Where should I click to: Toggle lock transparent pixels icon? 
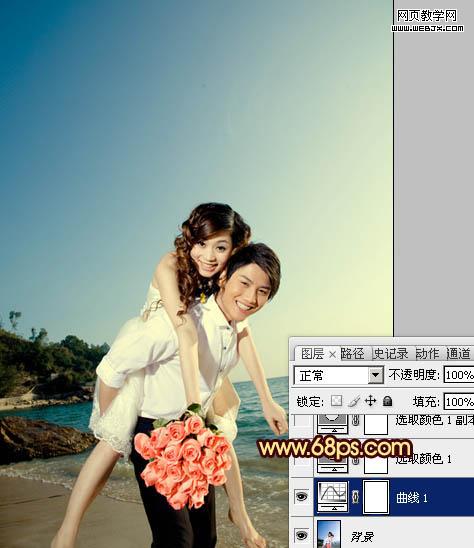click(x=336, y=401)
